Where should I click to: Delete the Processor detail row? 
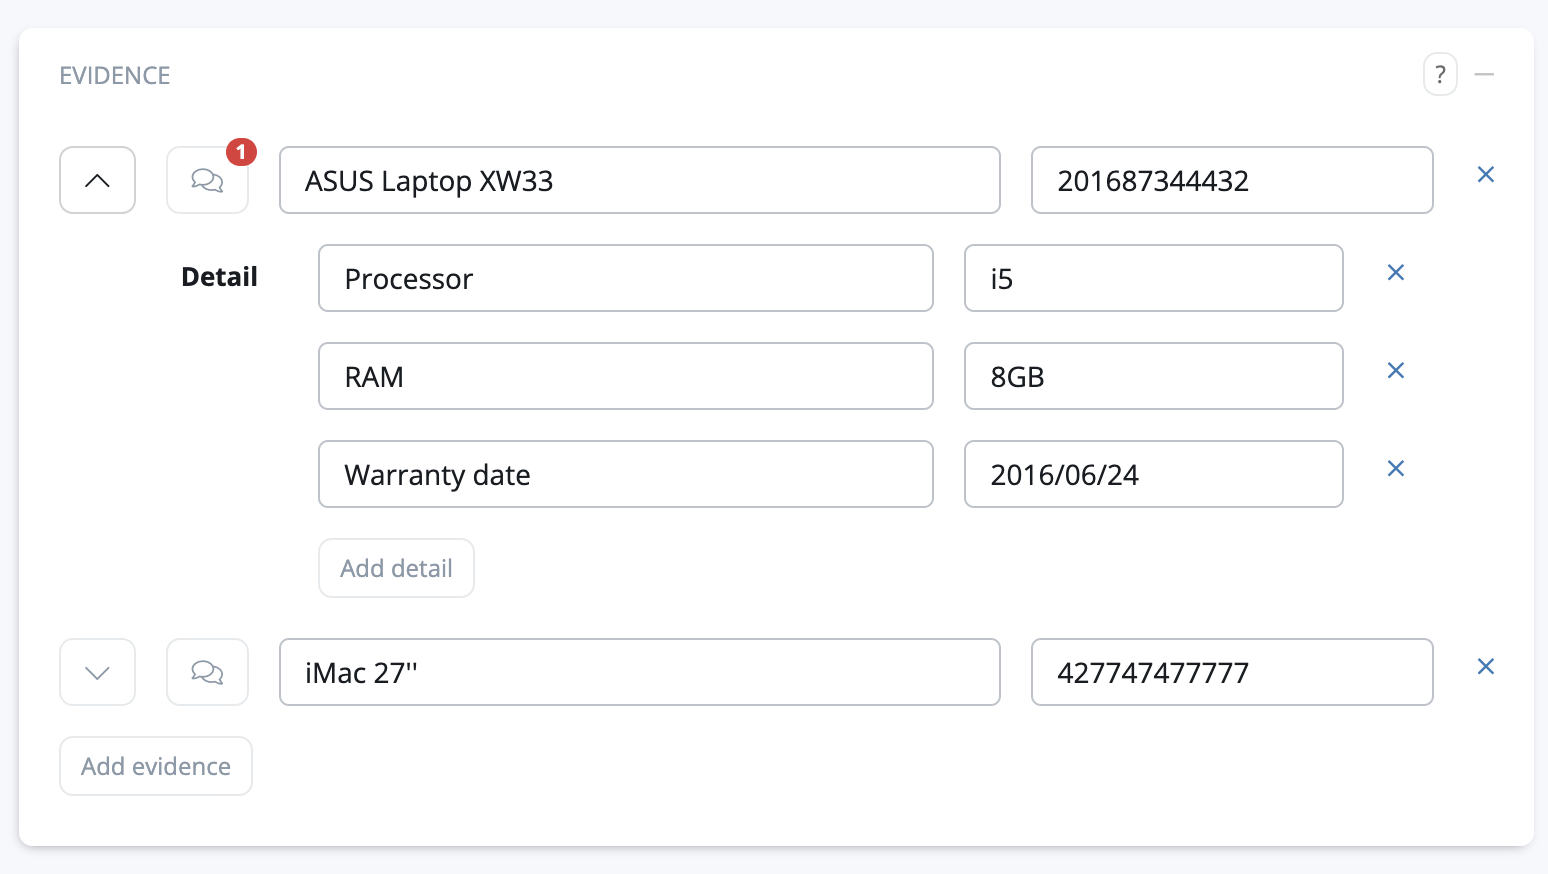pos(1395,273)
